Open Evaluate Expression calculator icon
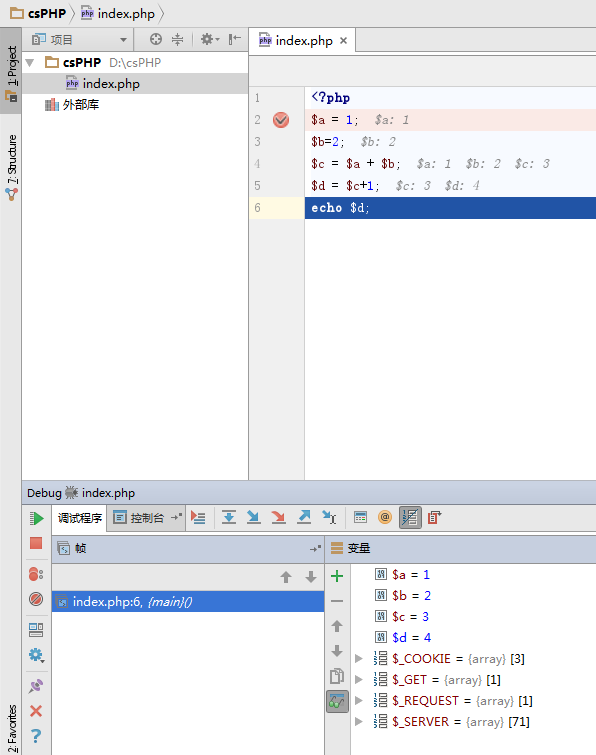596x755 pixels. pyautogui.click(x=360, y=518)
